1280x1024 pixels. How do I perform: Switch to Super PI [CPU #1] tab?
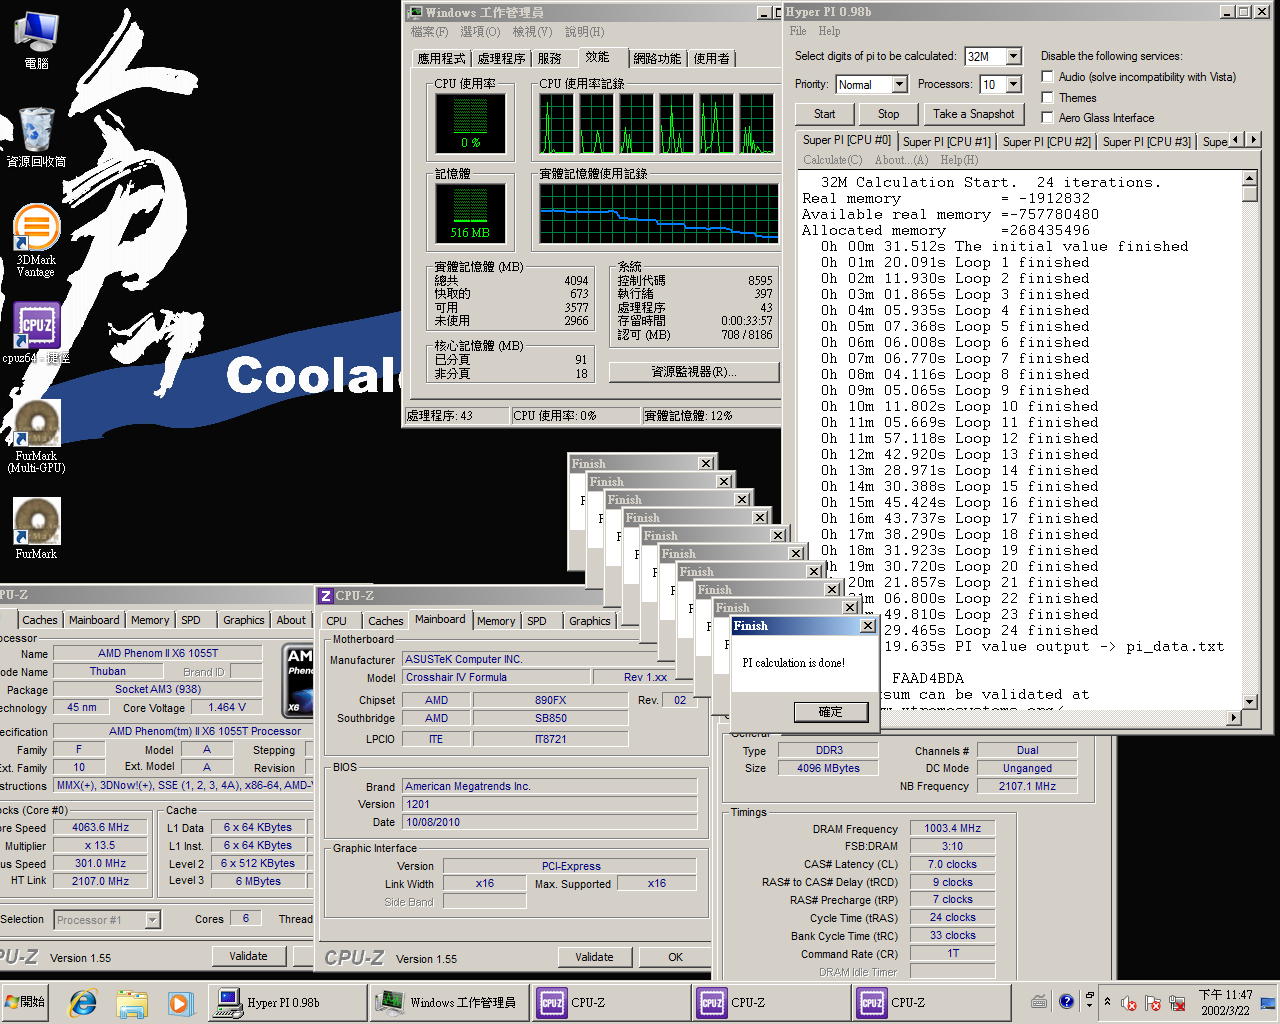tap(946, 142)
